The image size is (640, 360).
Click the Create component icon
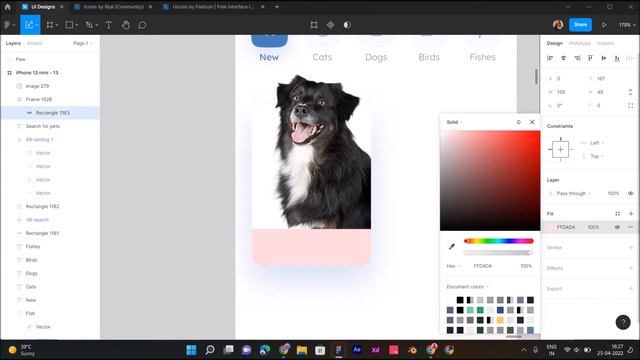[330, 25]
